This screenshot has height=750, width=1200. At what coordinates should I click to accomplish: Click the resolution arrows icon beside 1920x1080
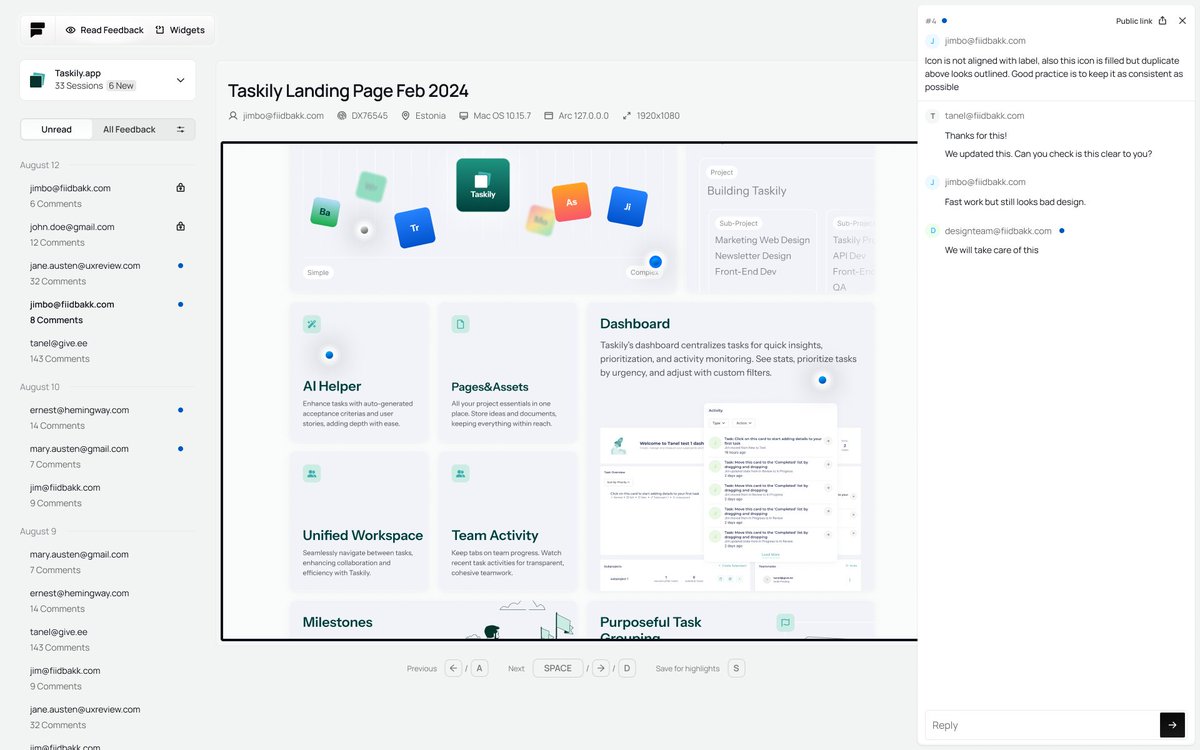pyautogui.click(x=627, y=116)
